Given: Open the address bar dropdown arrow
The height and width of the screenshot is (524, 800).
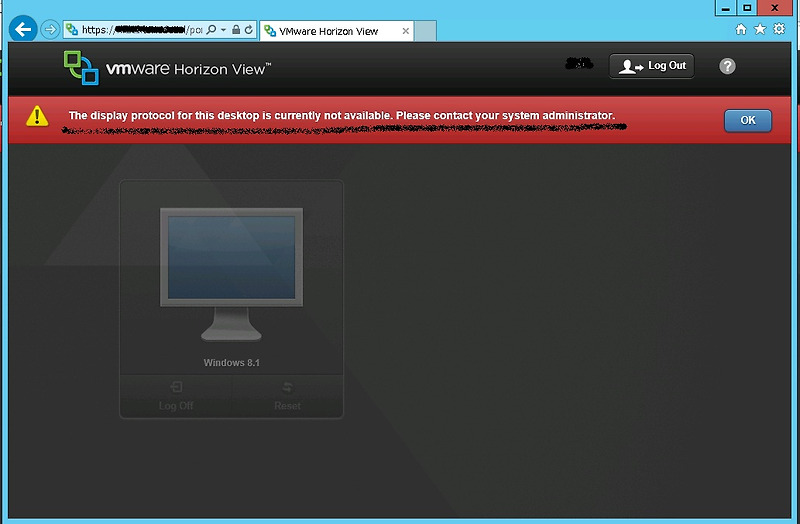Looking at the screenshot, I should (223, 30).
